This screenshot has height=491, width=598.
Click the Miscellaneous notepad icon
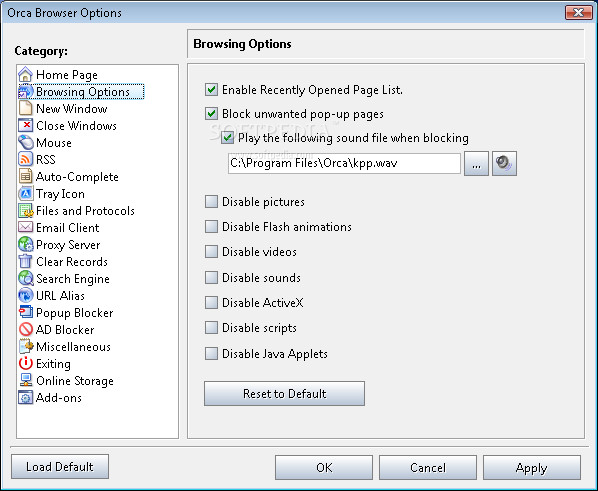26,346
